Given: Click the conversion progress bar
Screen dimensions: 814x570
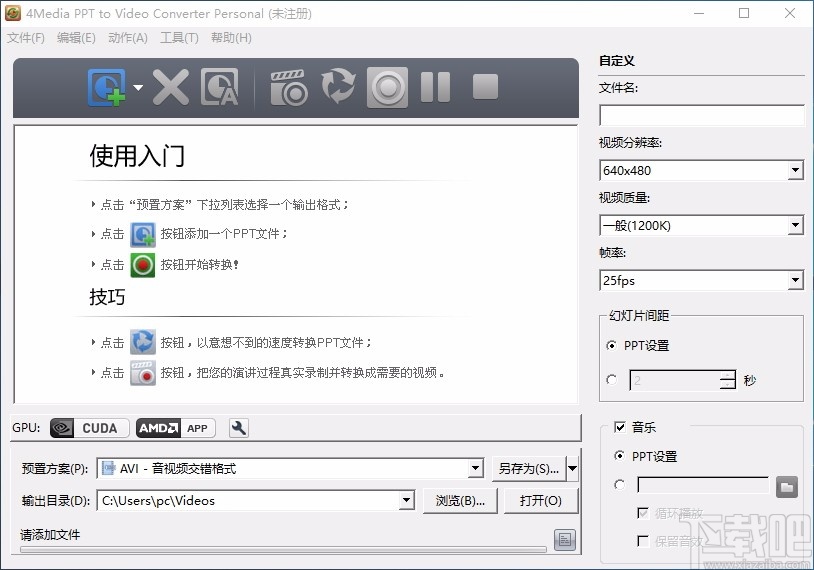Looking at the screenshot, I should pyautogui.click(x=283, y=549).
